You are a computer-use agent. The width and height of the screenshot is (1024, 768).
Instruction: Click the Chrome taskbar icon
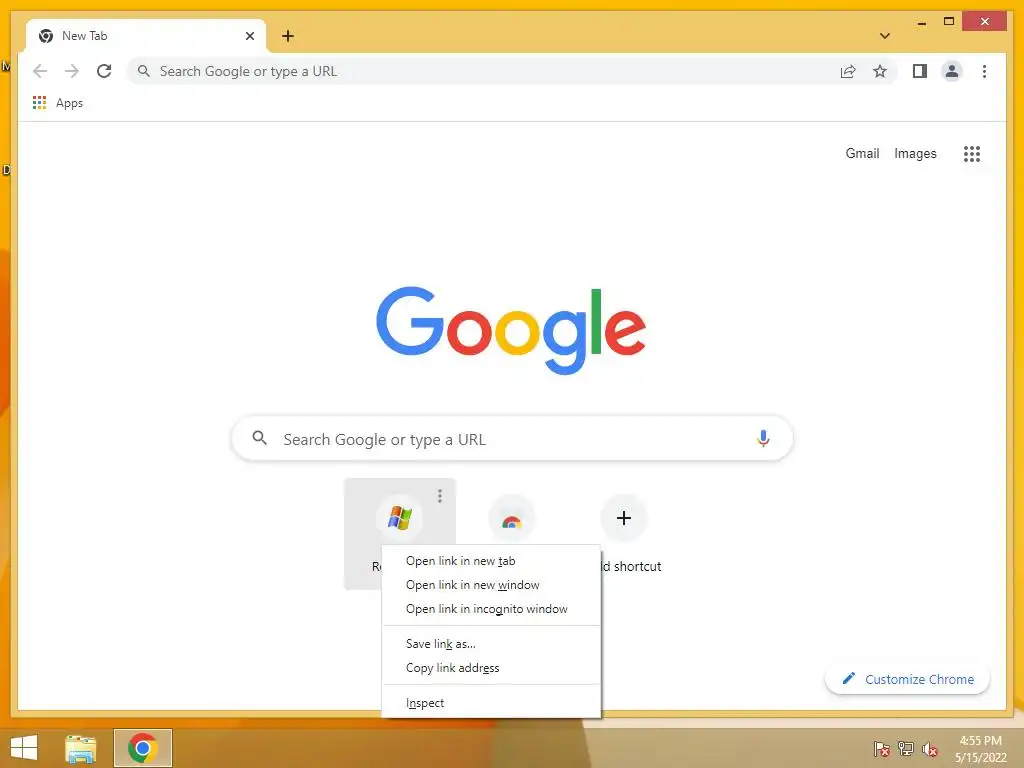coord(142,748)
